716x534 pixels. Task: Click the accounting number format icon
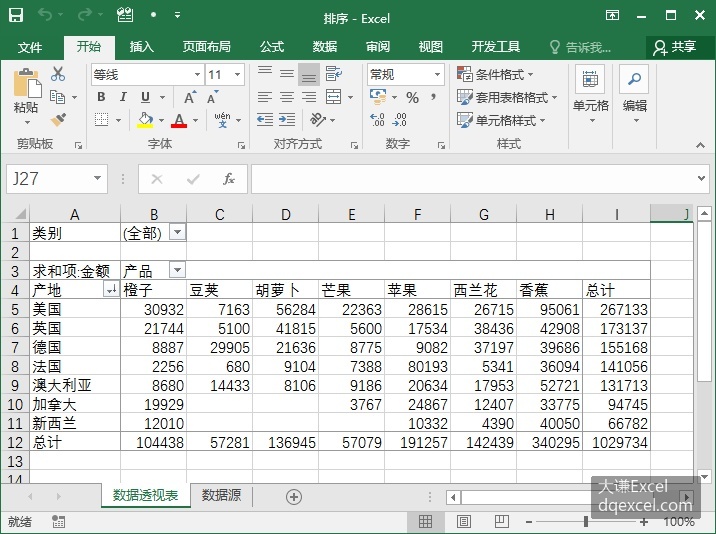pos(378,96)
